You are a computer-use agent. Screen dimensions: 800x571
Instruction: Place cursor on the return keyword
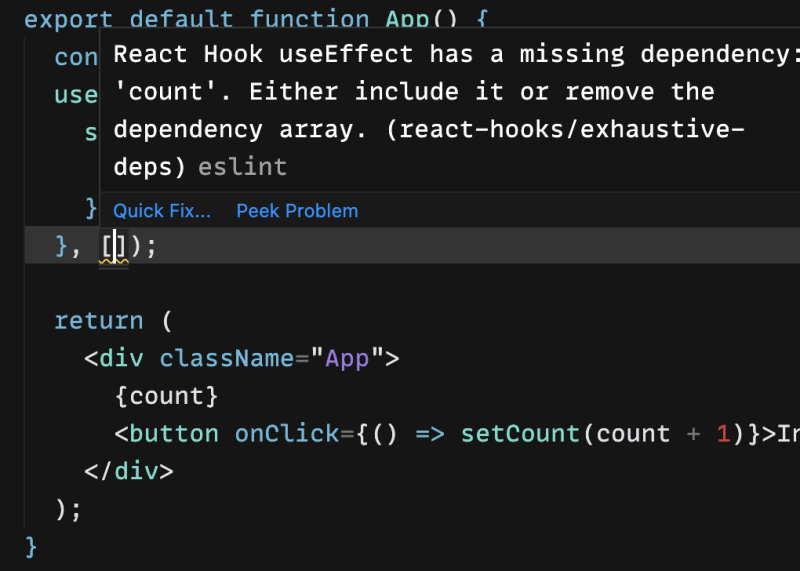tap(98, 321)
